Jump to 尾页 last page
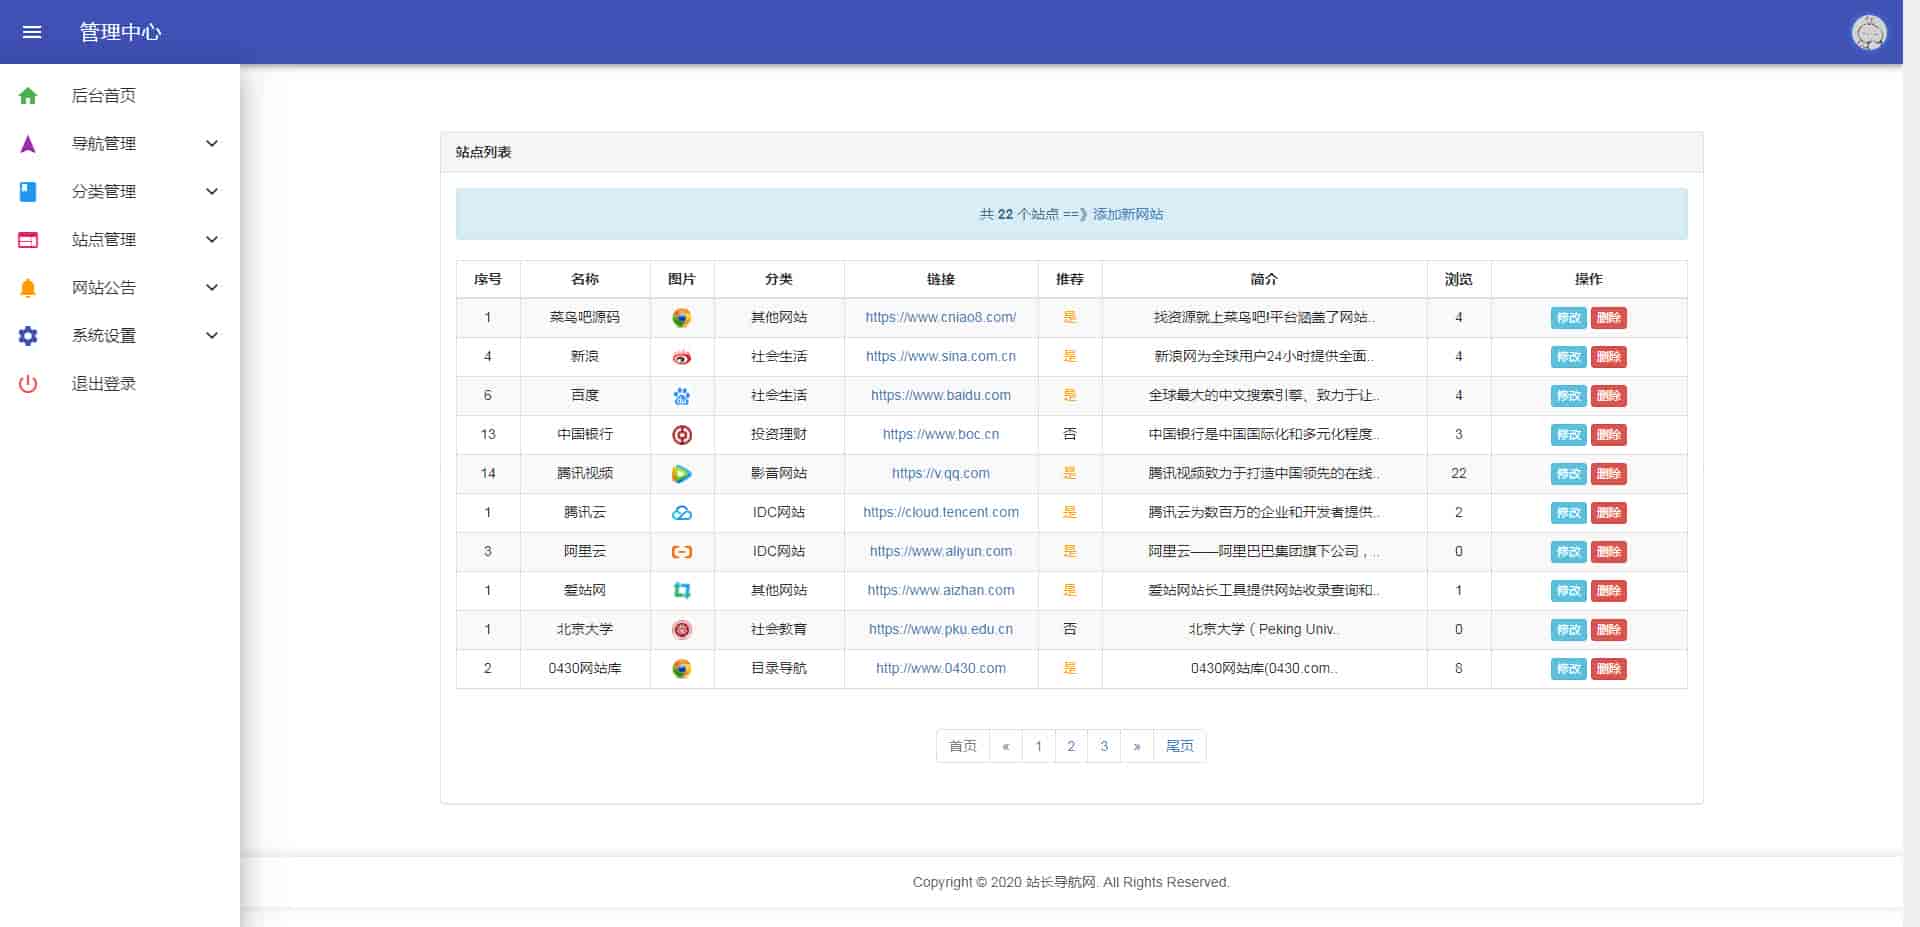1920x927 pixels. 1179,746
